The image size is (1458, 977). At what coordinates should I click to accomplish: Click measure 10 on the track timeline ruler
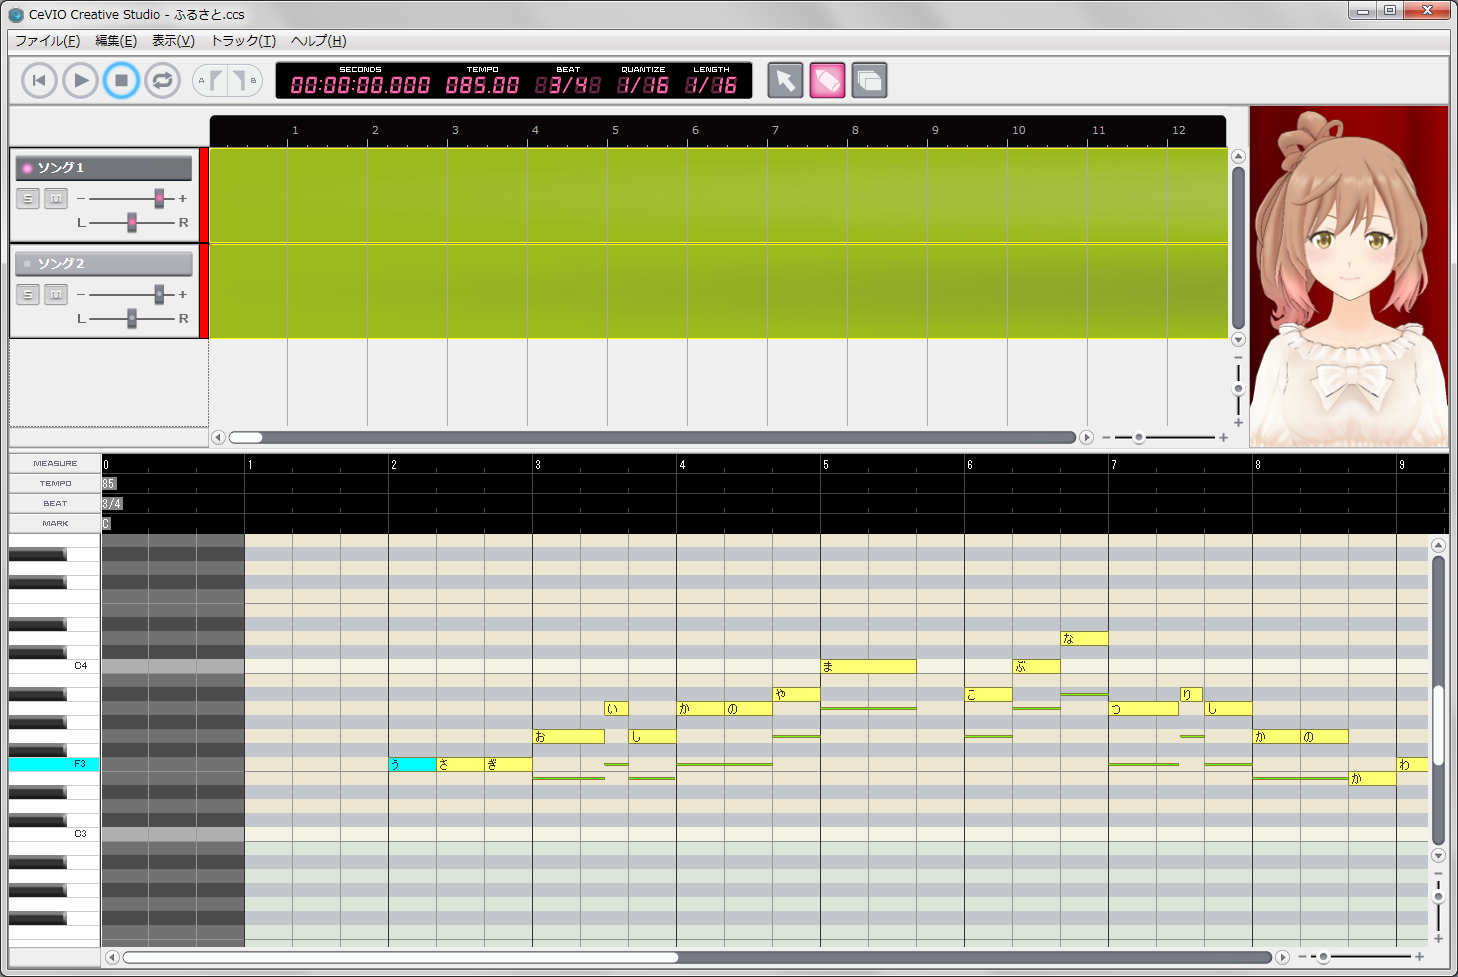tap(1018, 130)
